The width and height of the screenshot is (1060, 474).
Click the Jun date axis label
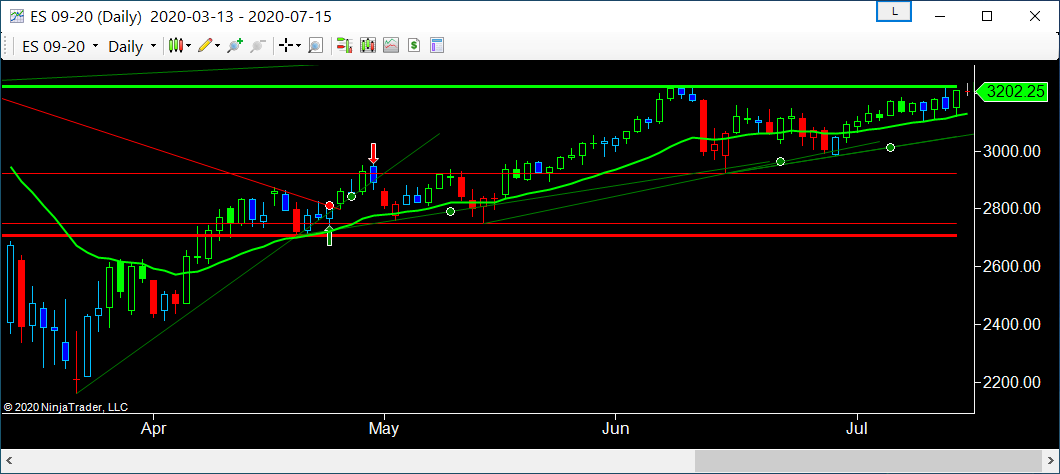pos(615,429)
